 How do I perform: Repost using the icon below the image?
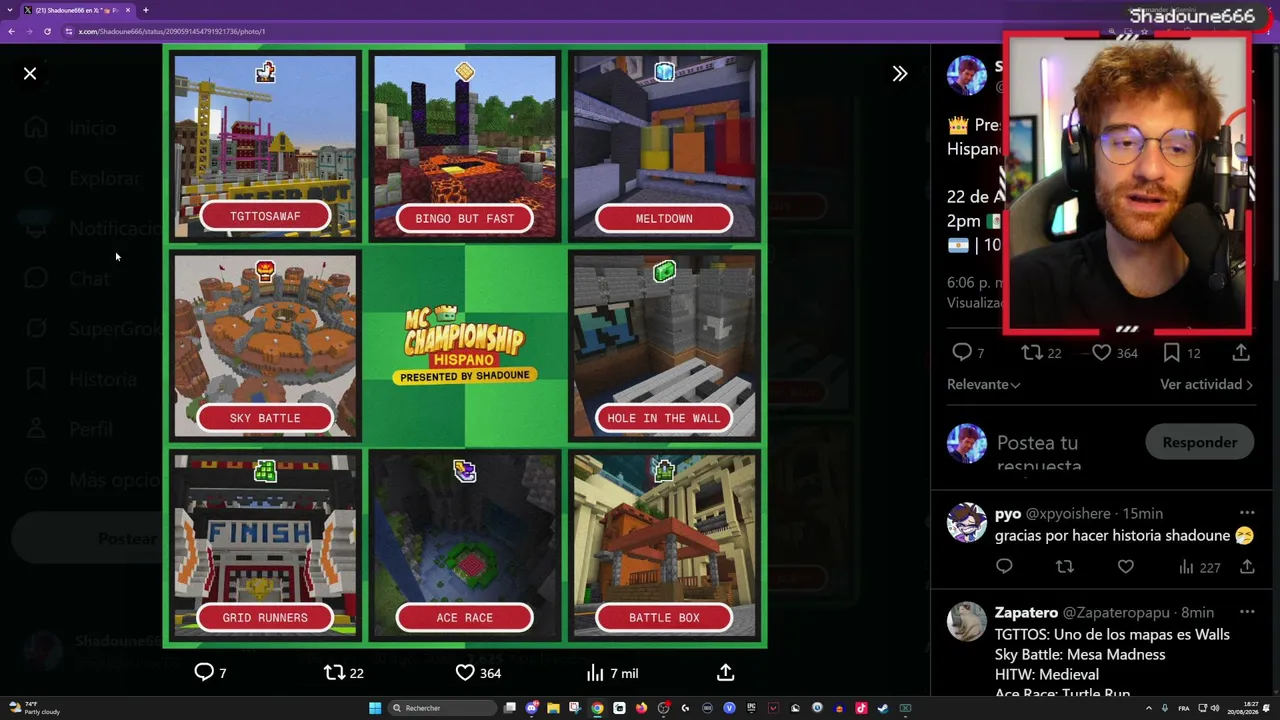pyautogui.click(x=344, y=673)
